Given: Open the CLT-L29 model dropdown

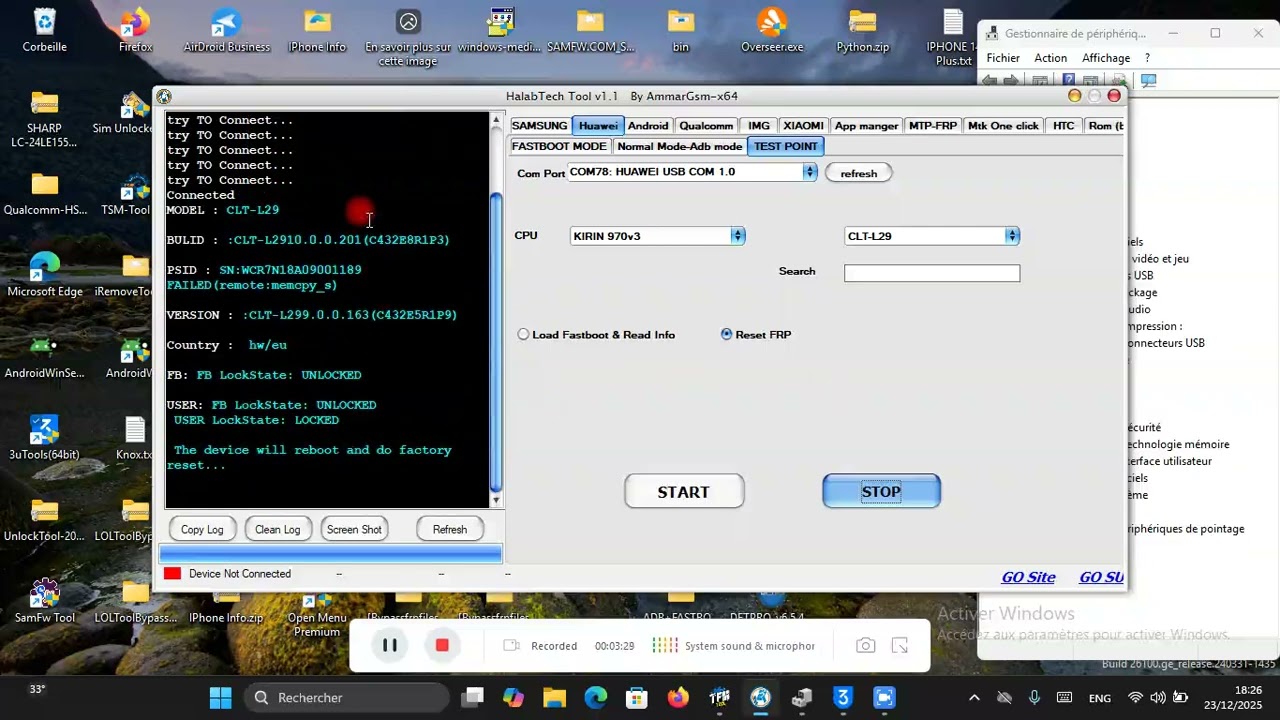Looking at the screenshot, I should 1012,236.
